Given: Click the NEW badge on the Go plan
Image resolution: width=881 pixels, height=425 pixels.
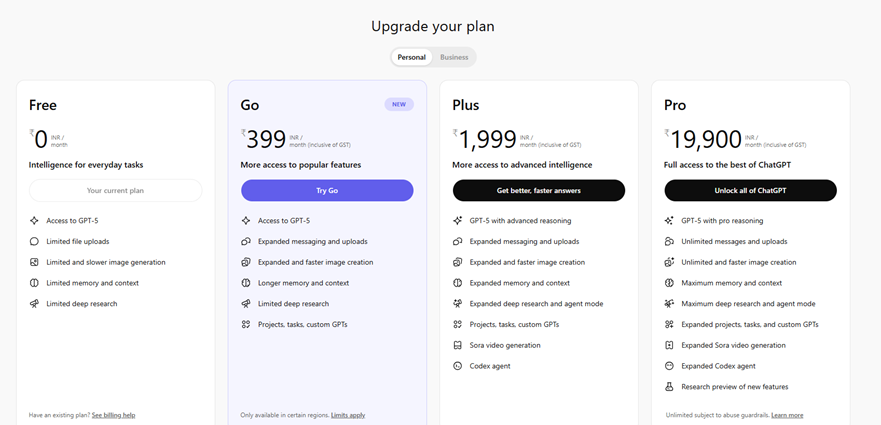Looking at the screenshot, I should pyautogui.click(x=399, y=104).
